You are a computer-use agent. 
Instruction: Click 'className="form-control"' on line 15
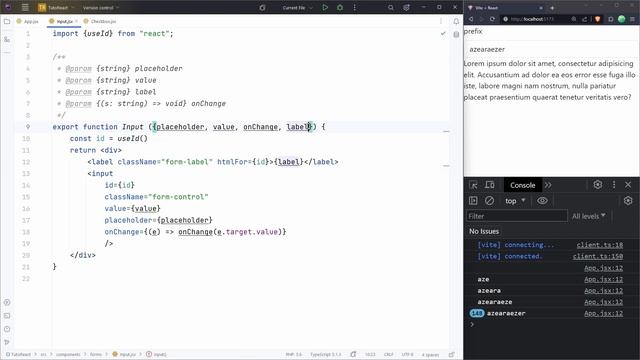[x=156, y=197]
